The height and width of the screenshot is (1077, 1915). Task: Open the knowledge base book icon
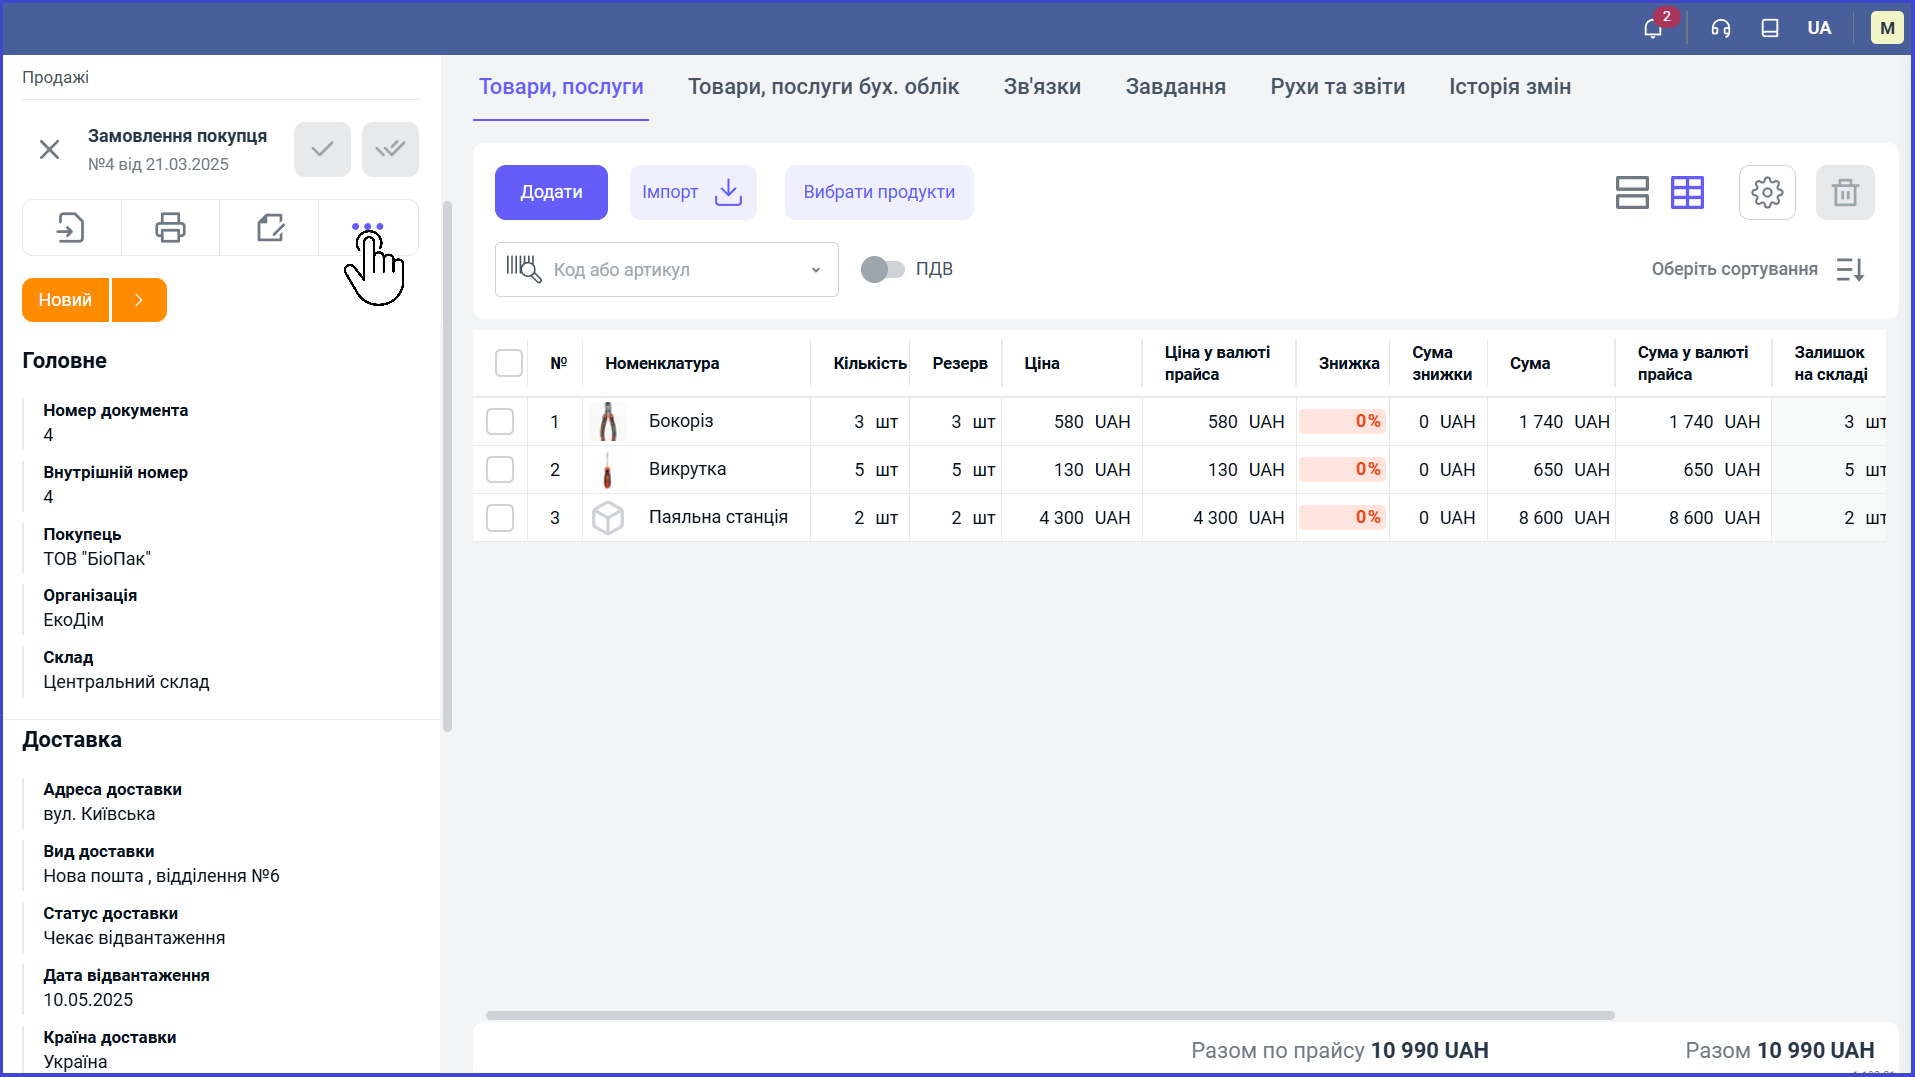[x=1770, y=28]
